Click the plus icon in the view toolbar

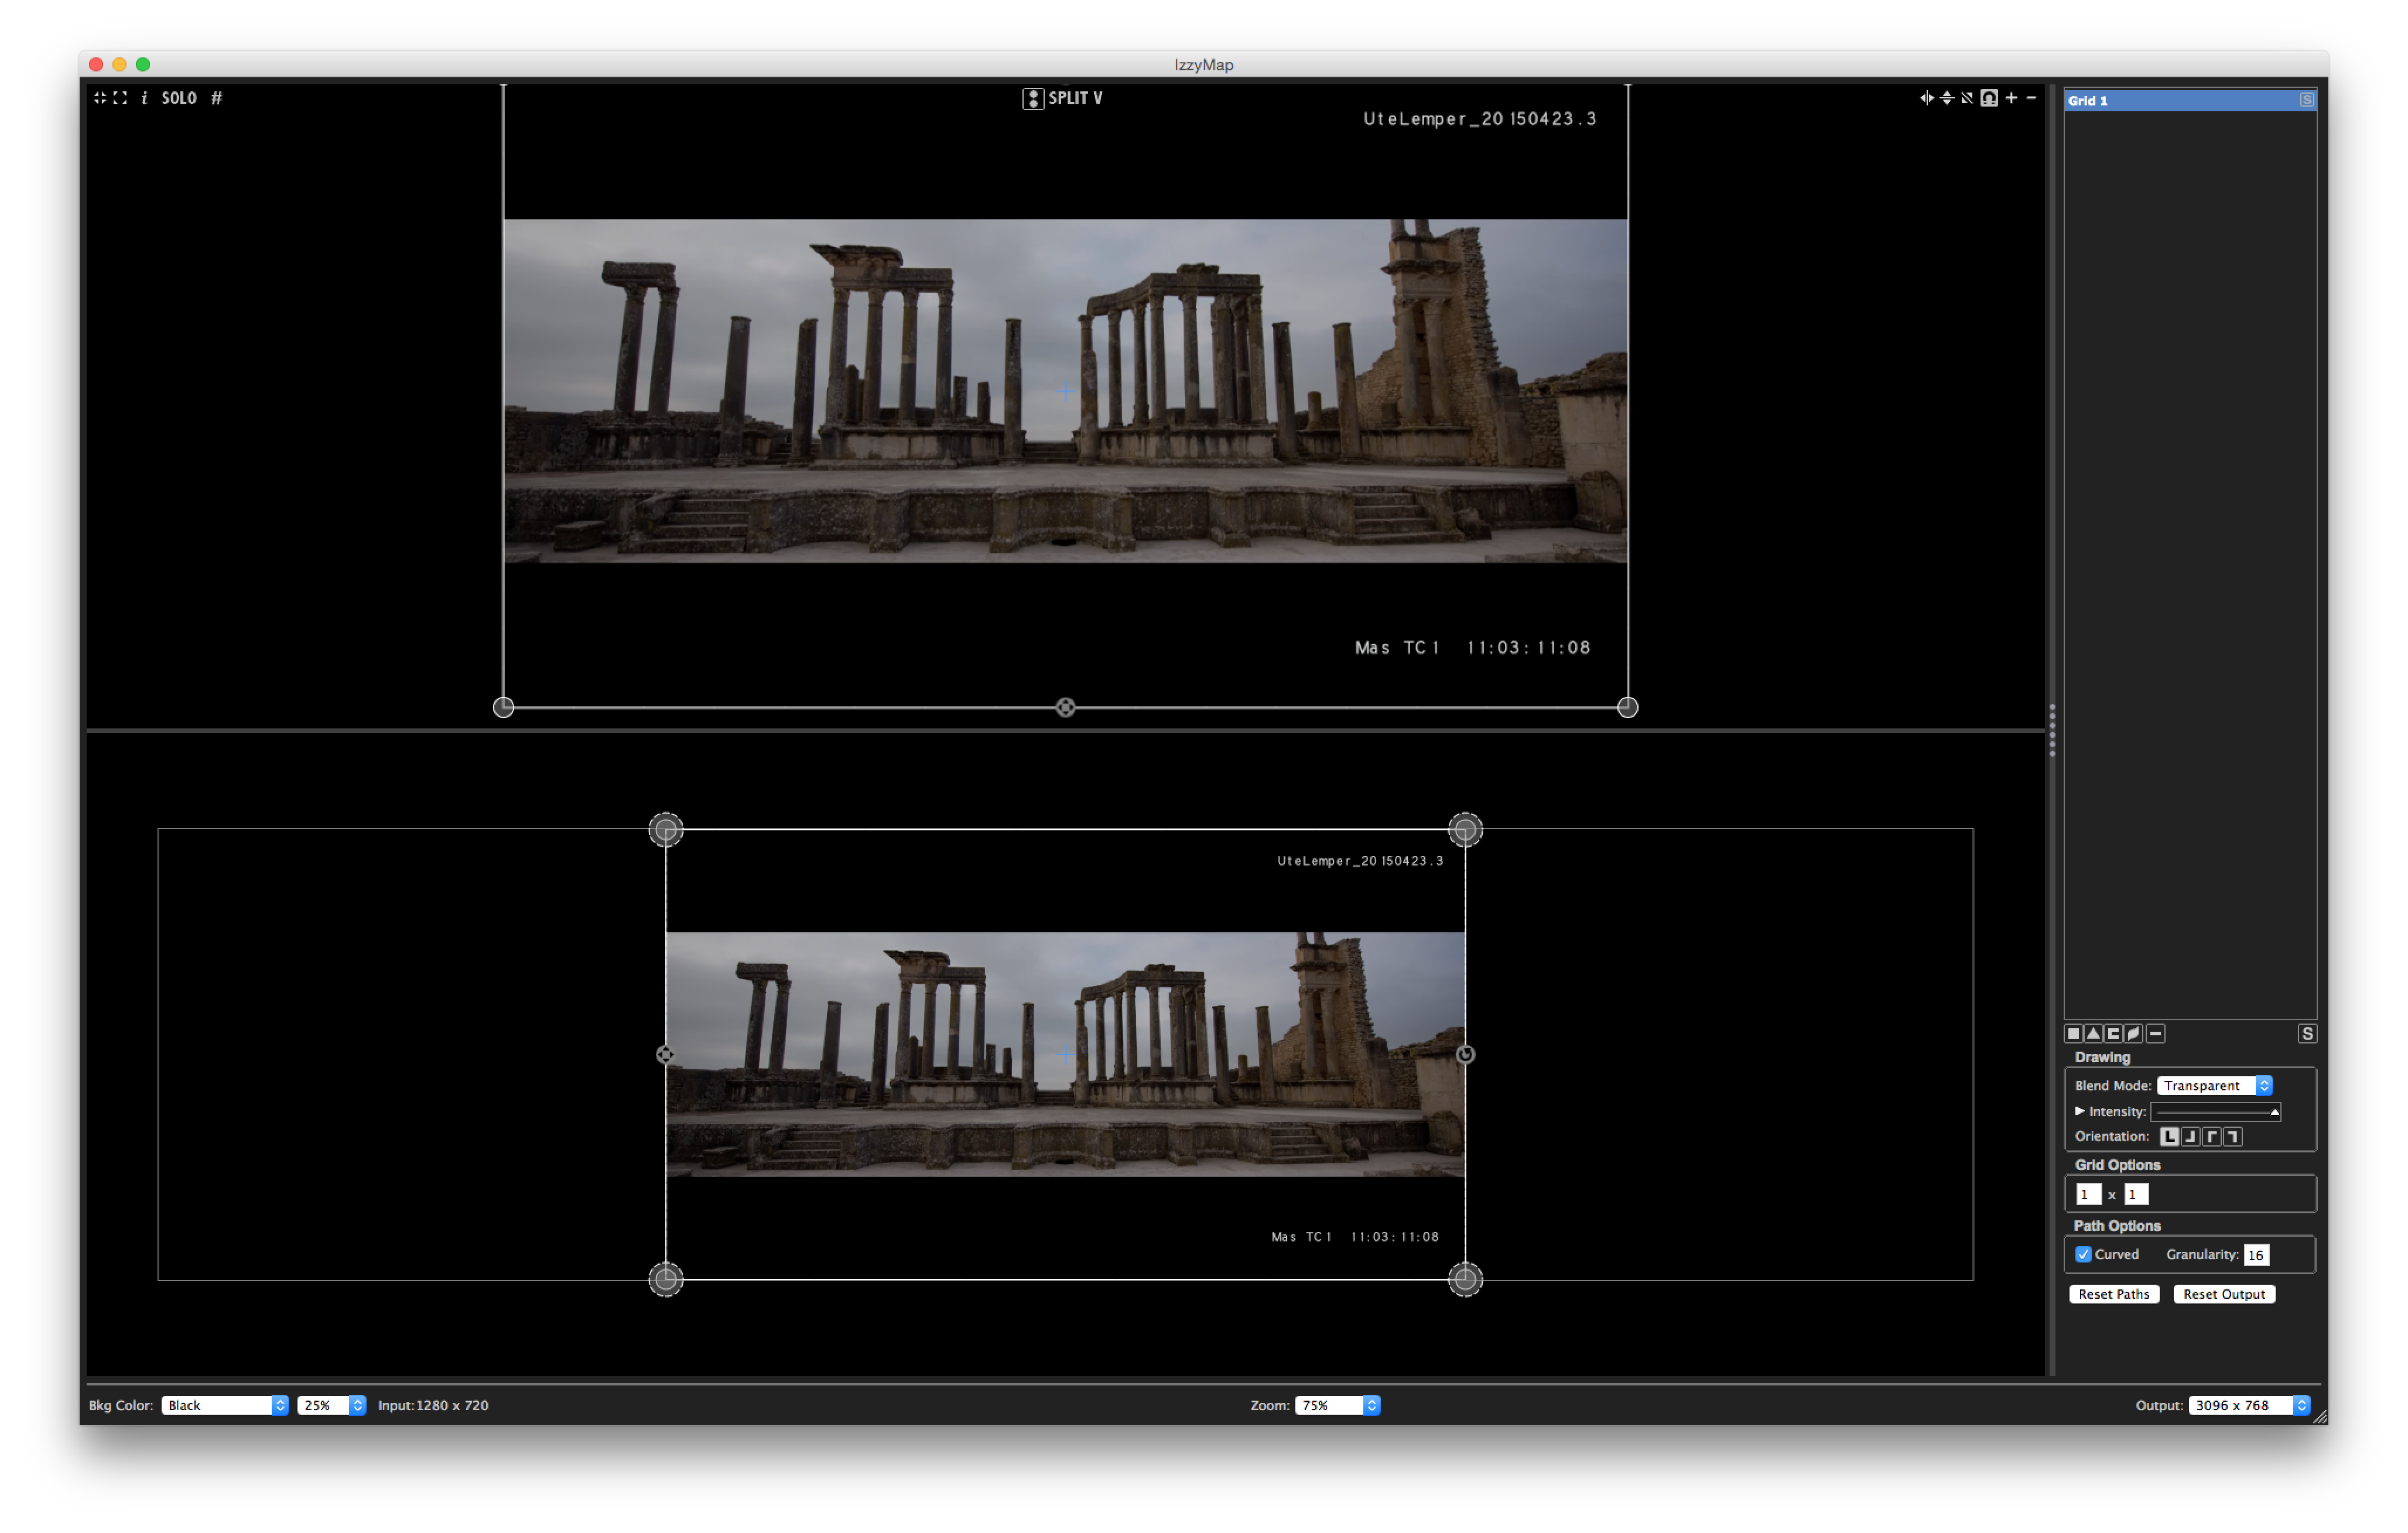coord(2011,98)
